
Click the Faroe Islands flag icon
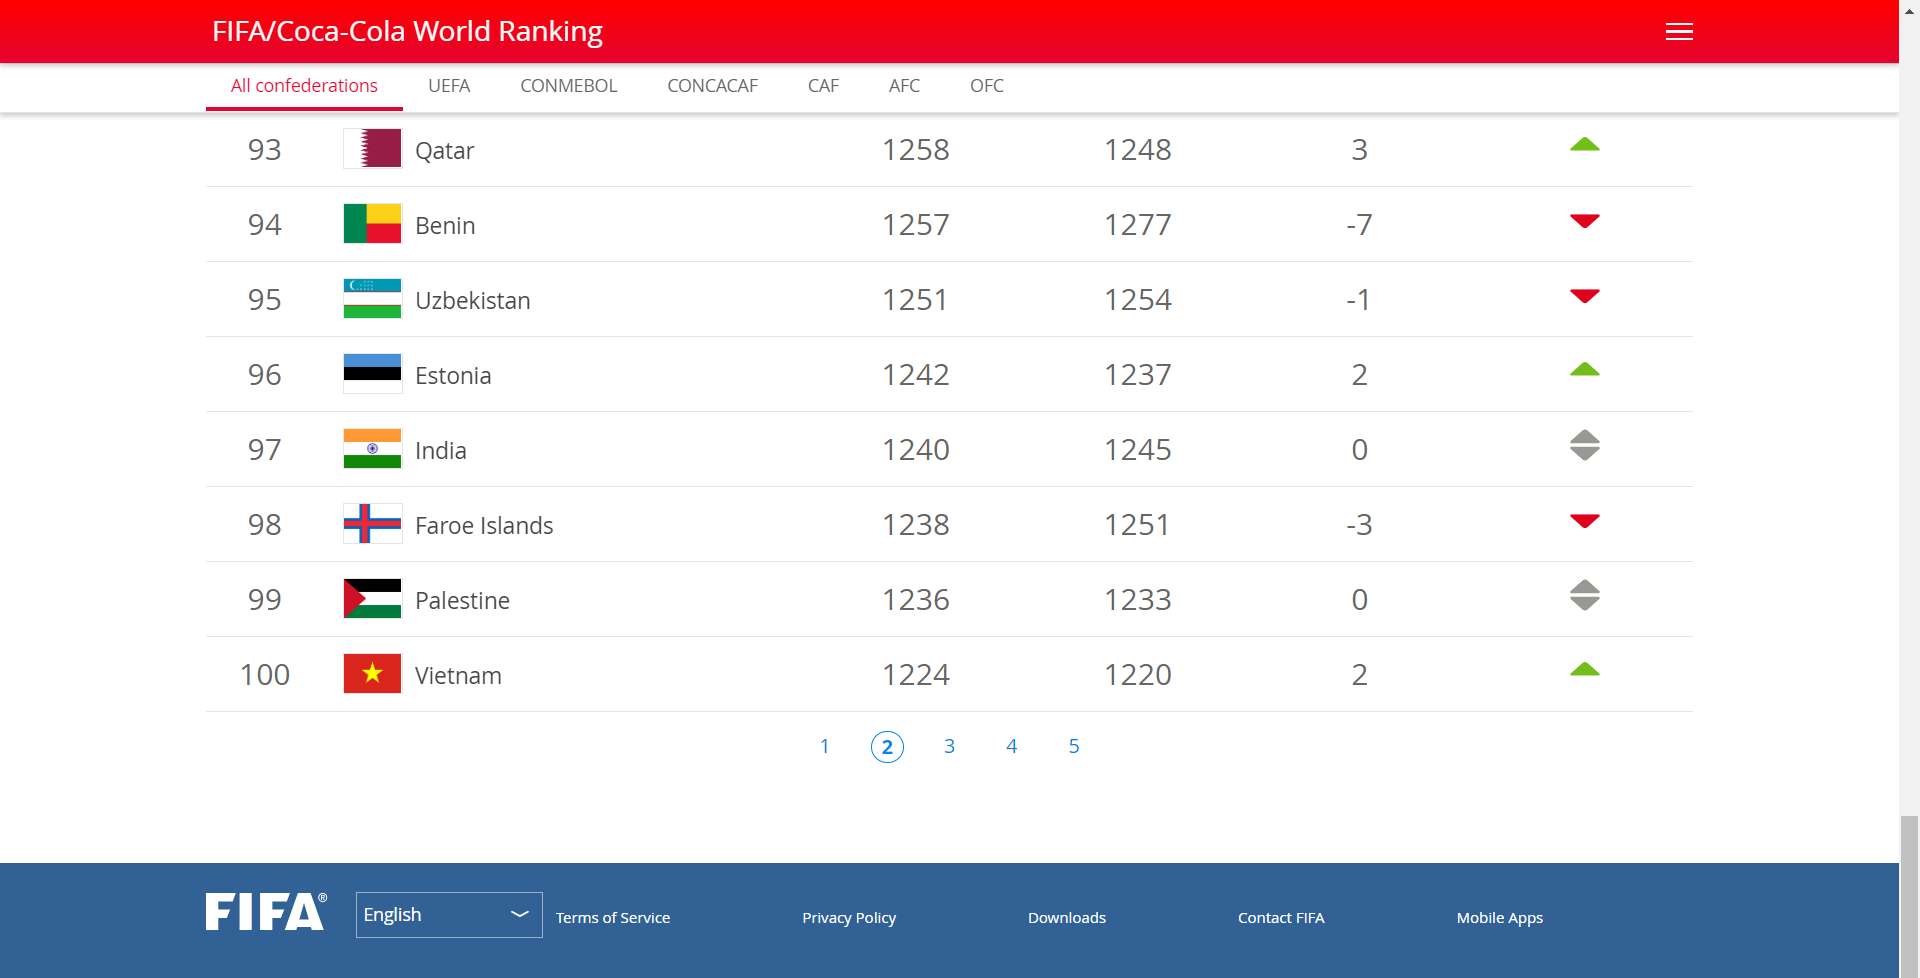(371, 523)
